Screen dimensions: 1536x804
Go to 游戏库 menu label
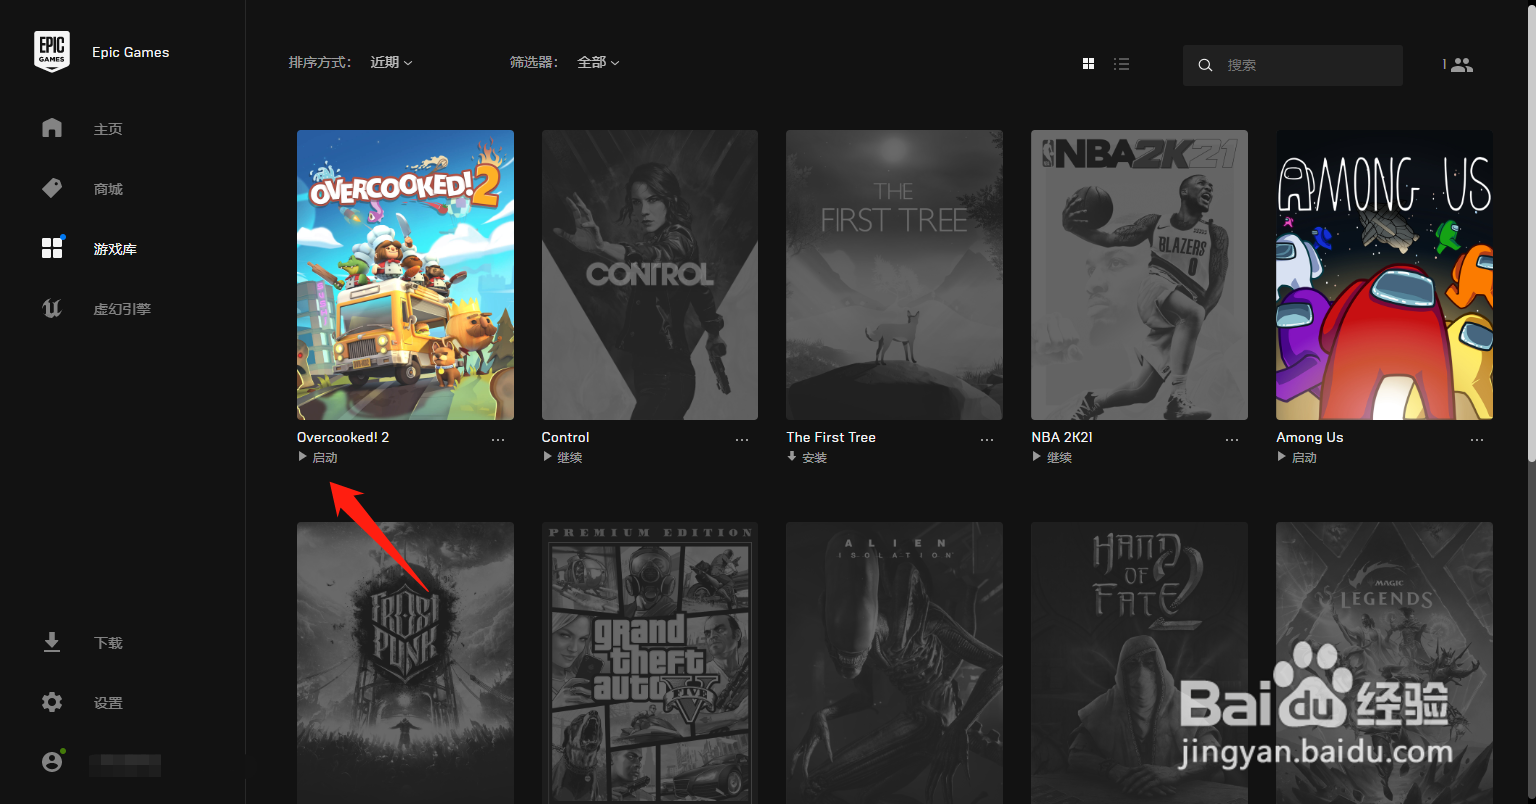coord(115,249)
